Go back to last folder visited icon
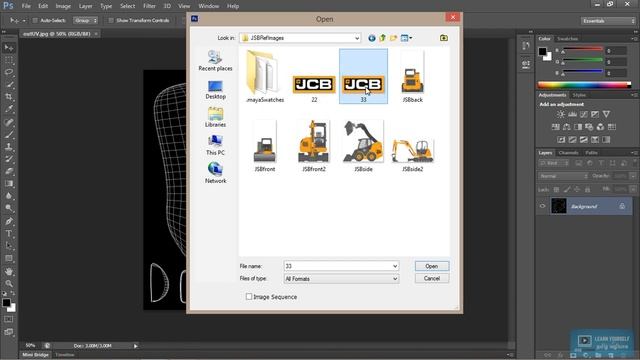Viewport: 640px width, 360px height. click(372, 38)
